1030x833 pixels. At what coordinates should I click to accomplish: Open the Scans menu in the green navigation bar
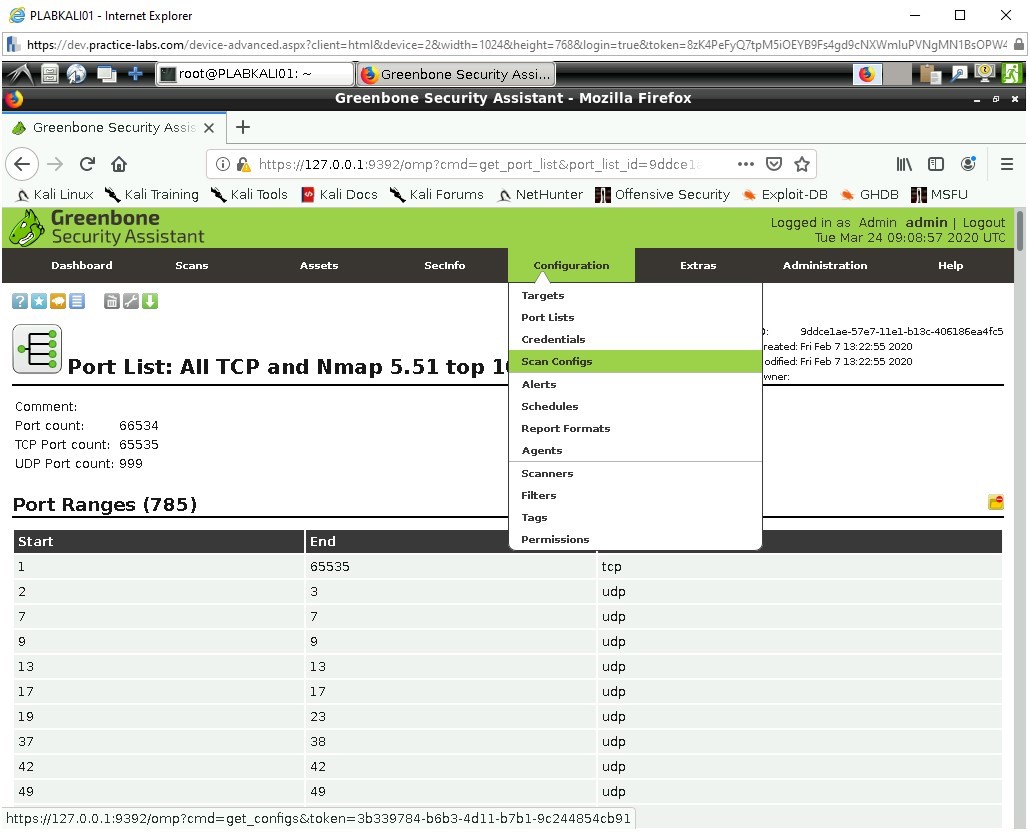(191, 265)
